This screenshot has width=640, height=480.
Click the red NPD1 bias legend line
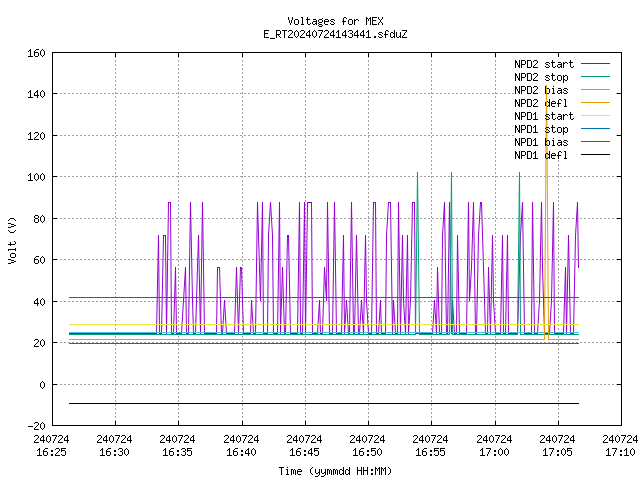595,142
